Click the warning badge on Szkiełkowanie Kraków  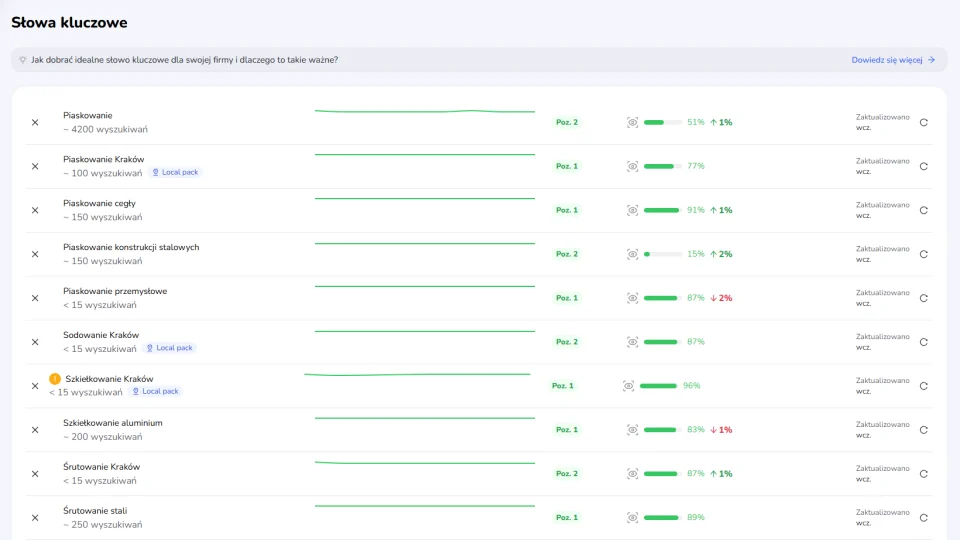click(55, 379)
